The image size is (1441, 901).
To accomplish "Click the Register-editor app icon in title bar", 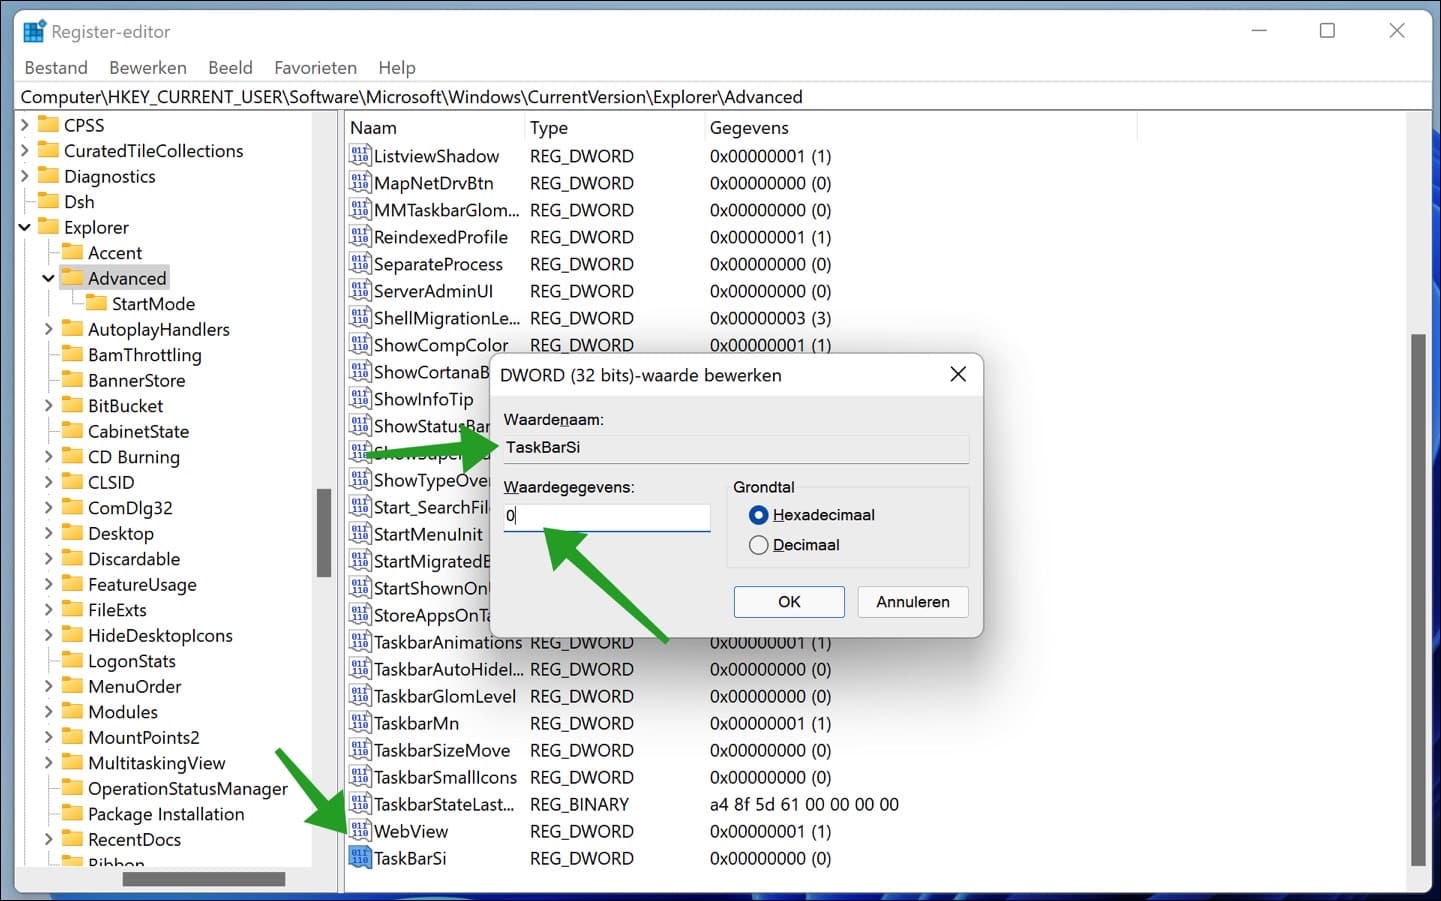I will click(x=34, y=32).
